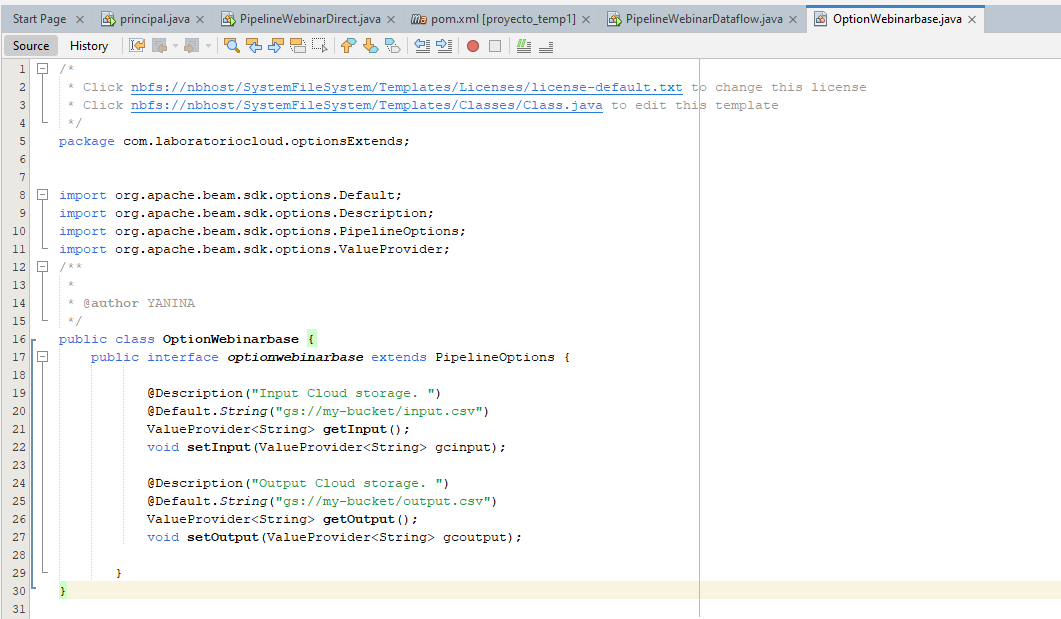1061x619 pixels.
Task: Toggle Highlight Search mode
Action: coord(296,46)
